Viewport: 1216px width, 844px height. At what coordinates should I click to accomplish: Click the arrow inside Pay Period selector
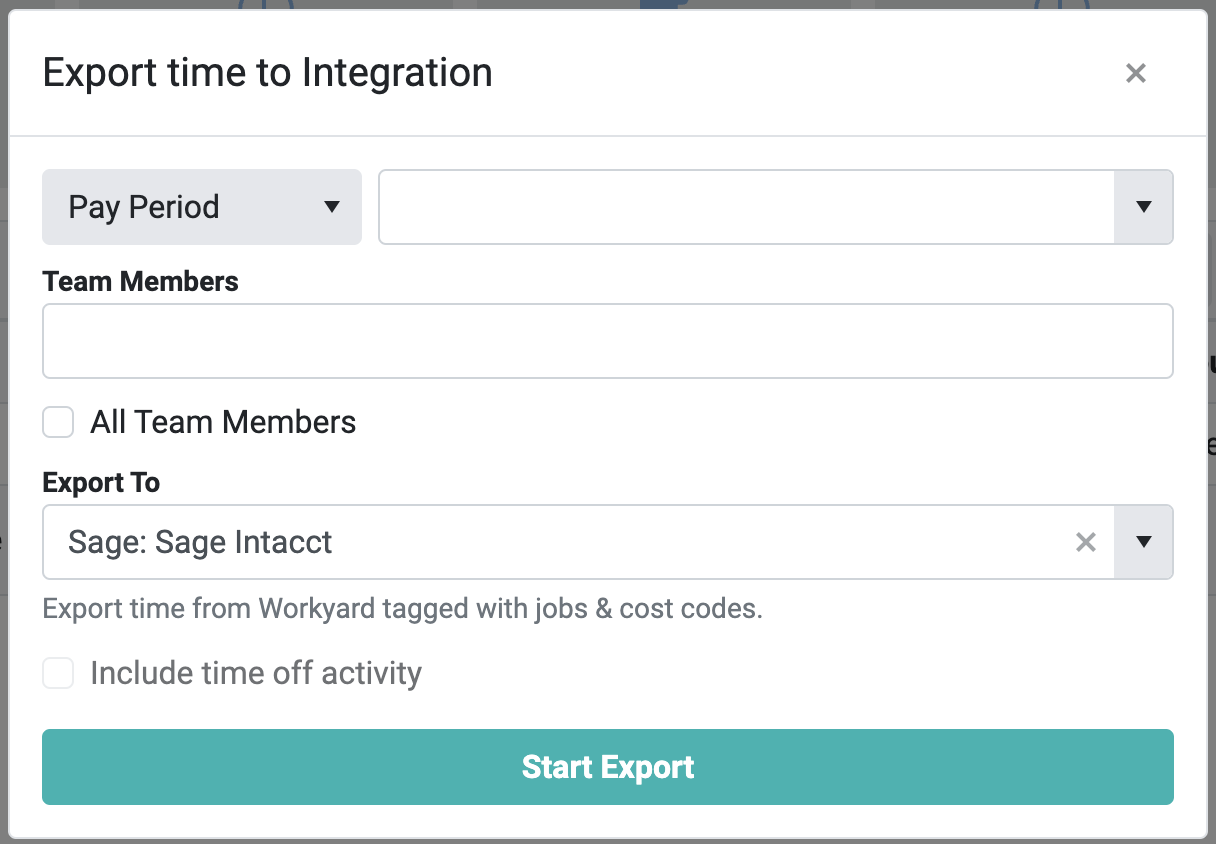pyautogui.click(x=332, y=207)
